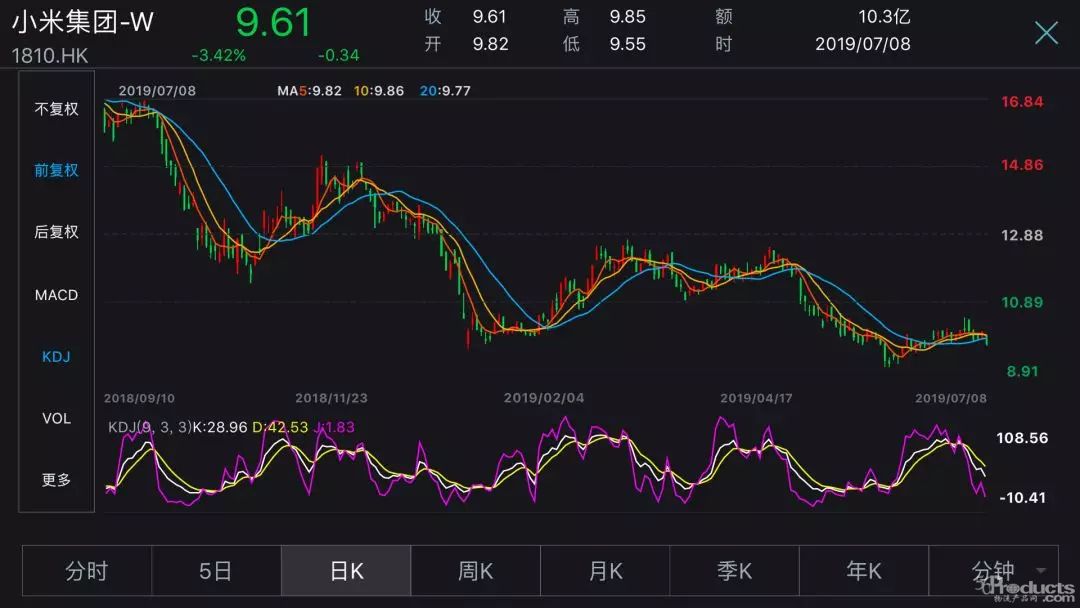1080x608 pixels.
Task: Select 前复权 adjustment option
Action: click(56, 170)
